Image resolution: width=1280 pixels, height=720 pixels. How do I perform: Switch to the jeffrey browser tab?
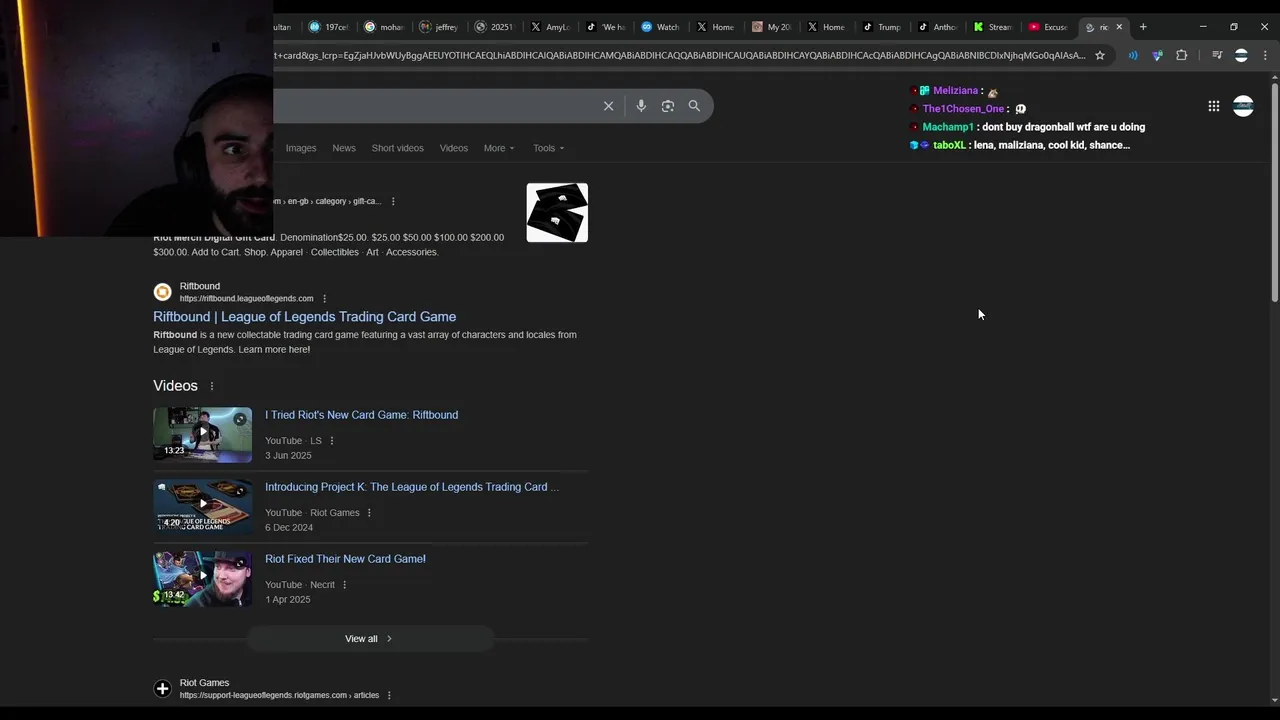pyautogui.click(x=439, y=27)
